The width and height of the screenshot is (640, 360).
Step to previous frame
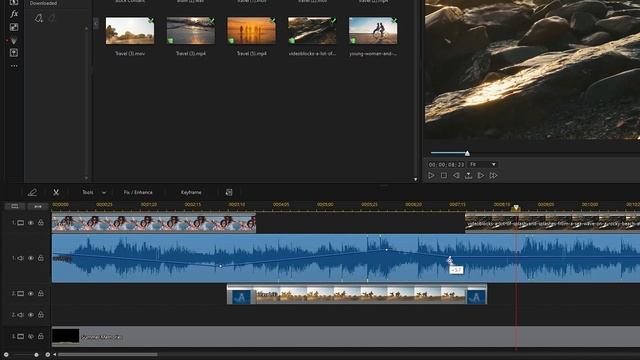pyautogui.click(x=456, y=176)
